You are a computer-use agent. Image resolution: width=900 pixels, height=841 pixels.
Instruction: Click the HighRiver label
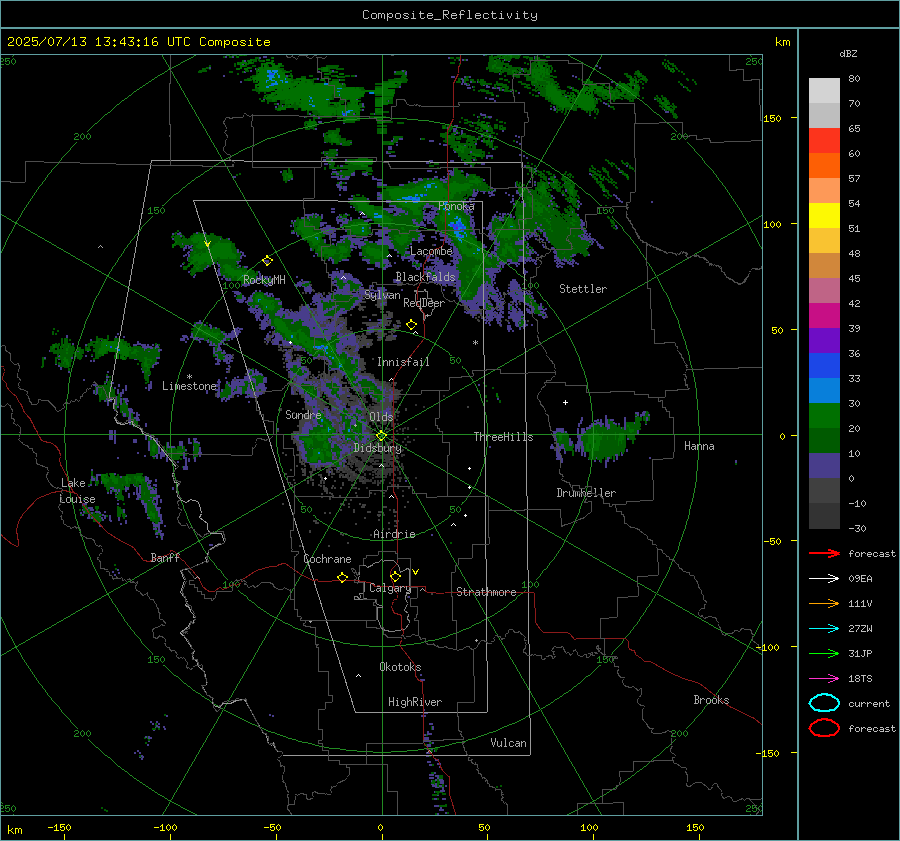coord(414,702)
